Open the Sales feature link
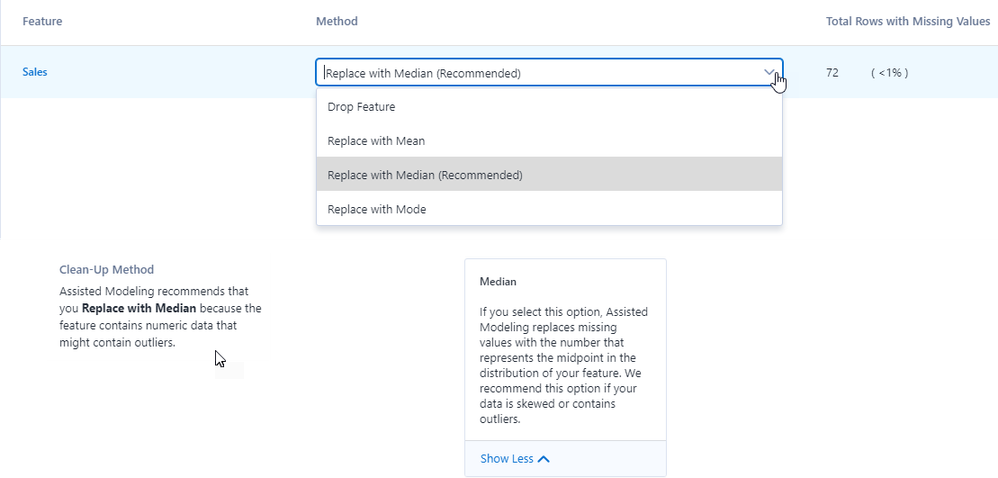Image resolution: width=998 pixels, height=478 pixels. (x=35, y=72)
